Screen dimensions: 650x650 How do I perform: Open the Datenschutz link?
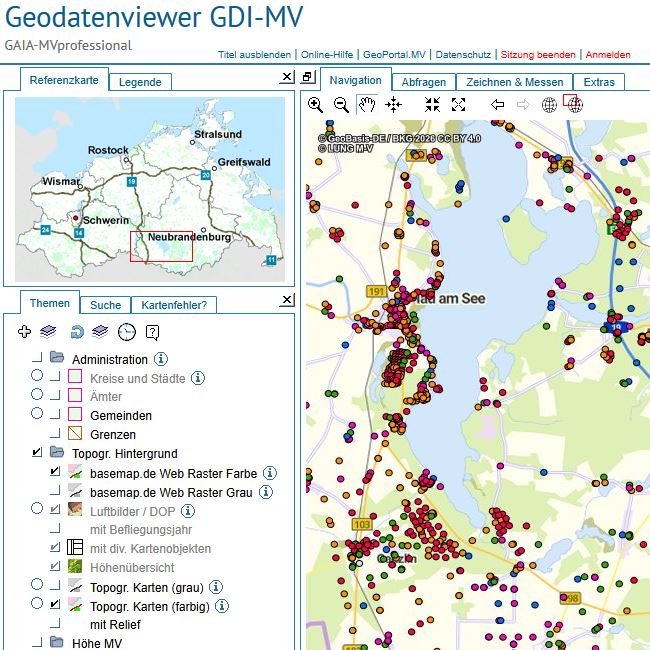click(x=463, y=55)
